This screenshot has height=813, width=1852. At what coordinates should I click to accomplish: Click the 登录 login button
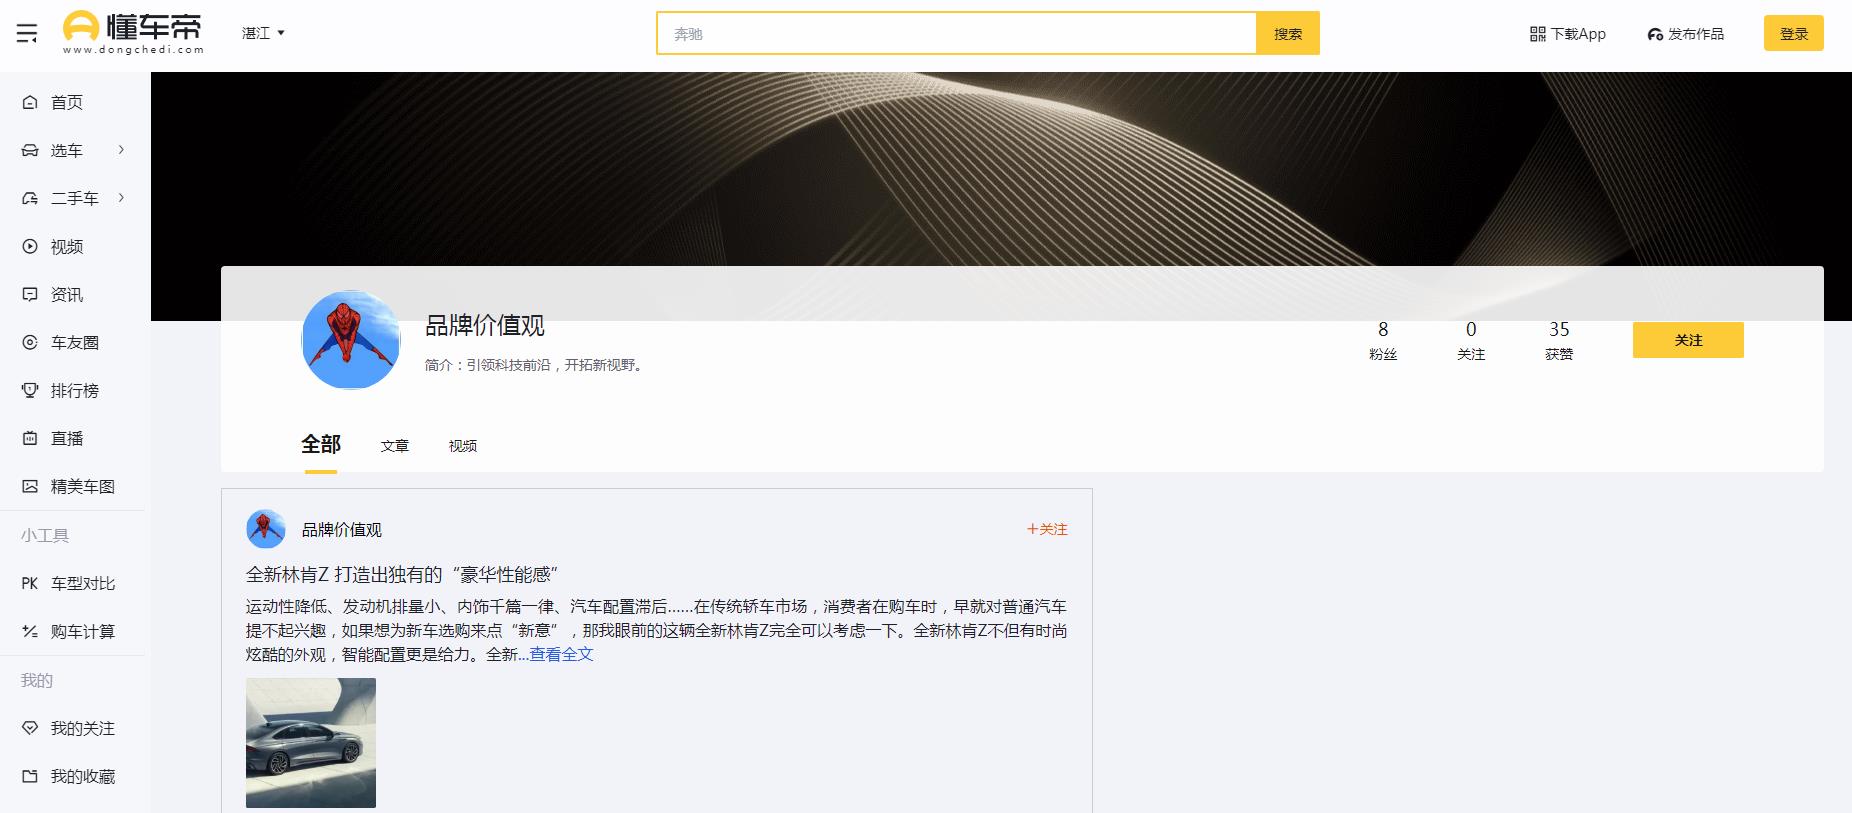pyautogui.click(x=1794, y=33)
